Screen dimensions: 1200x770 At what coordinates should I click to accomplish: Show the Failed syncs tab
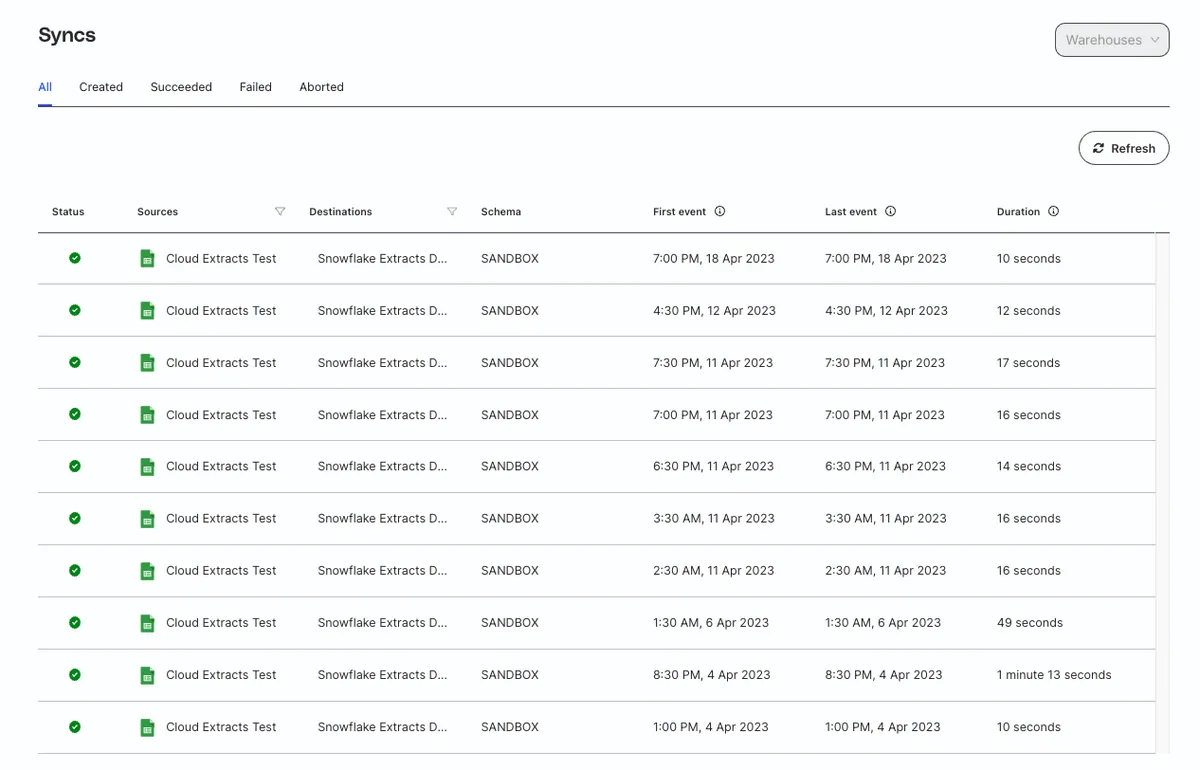pos(256,87)
